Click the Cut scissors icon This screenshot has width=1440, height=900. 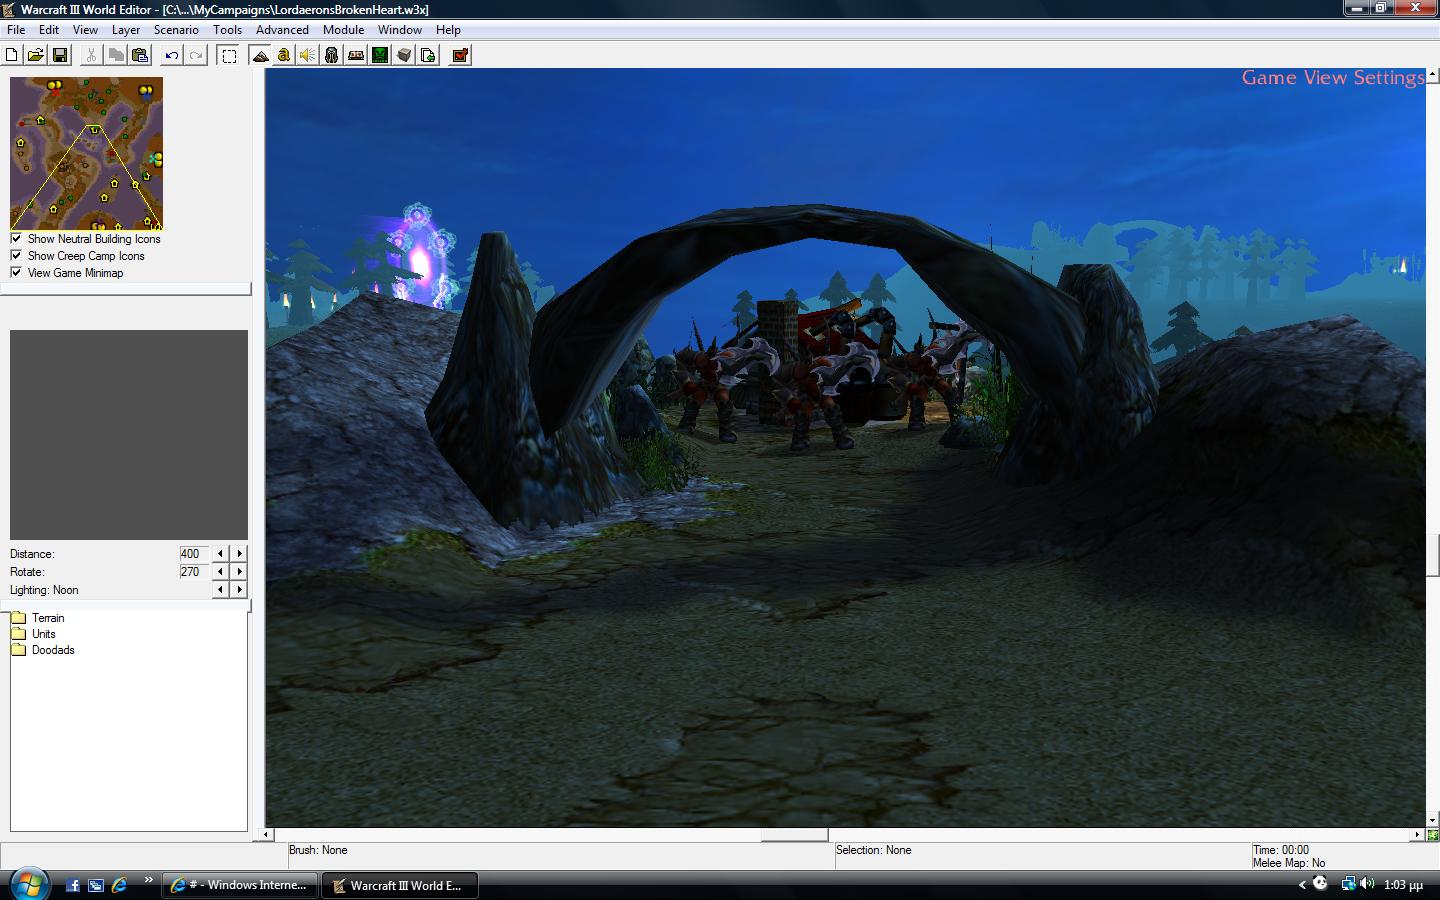[91, 55]
